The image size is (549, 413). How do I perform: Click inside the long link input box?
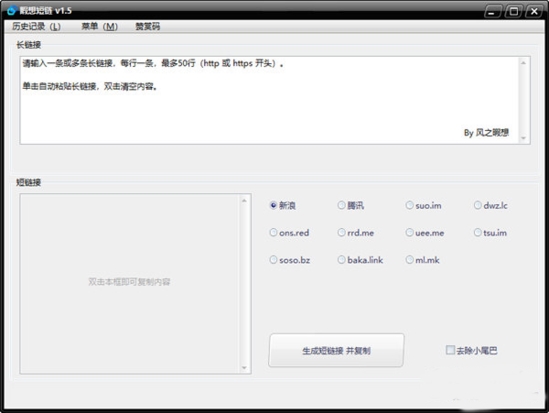[x=270, y=100]
